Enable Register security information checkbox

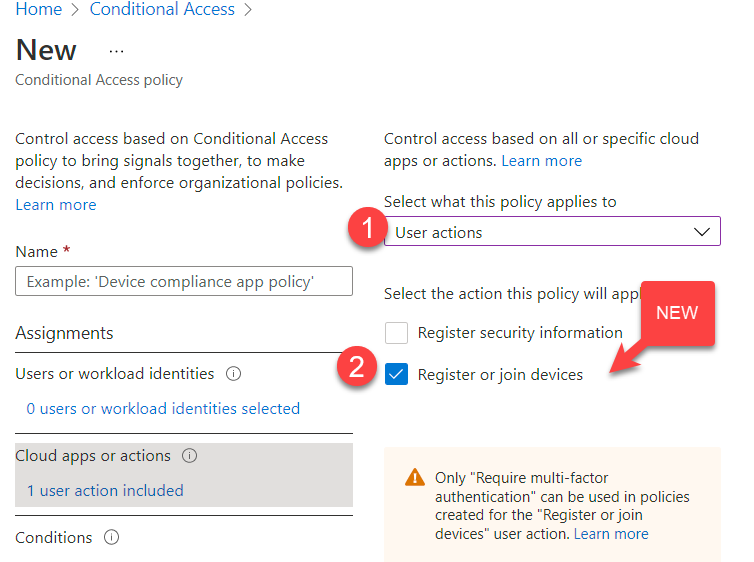click(x=397, y=333)
